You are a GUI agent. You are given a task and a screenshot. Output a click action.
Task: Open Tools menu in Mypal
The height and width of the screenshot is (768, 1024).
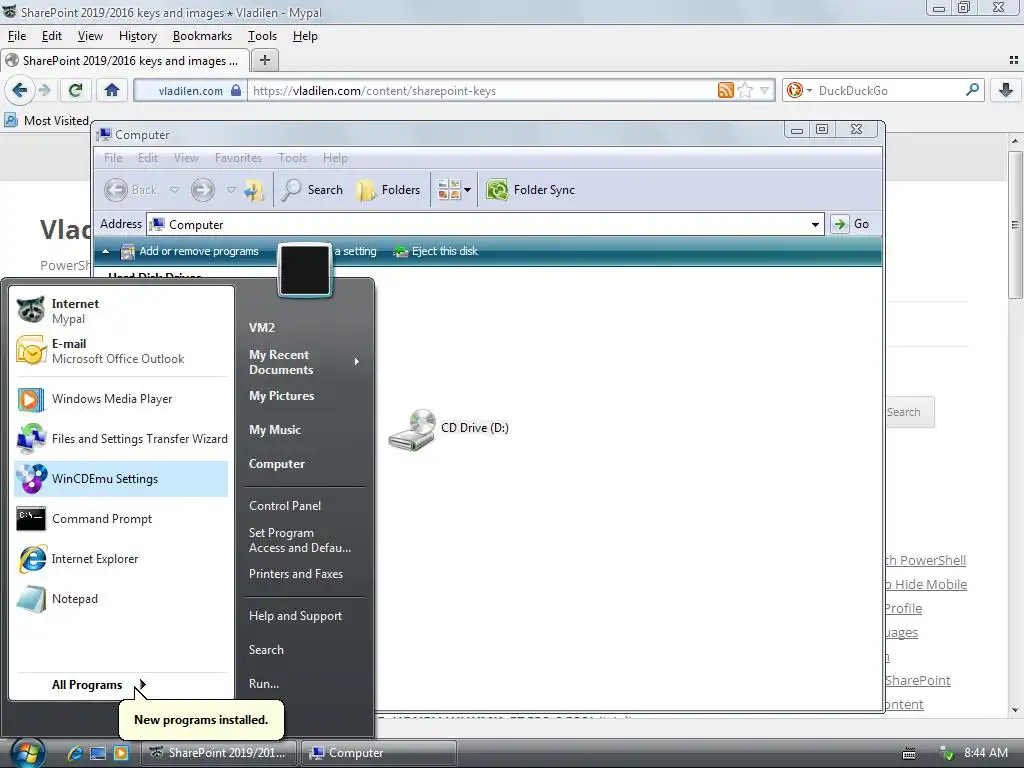263,36
